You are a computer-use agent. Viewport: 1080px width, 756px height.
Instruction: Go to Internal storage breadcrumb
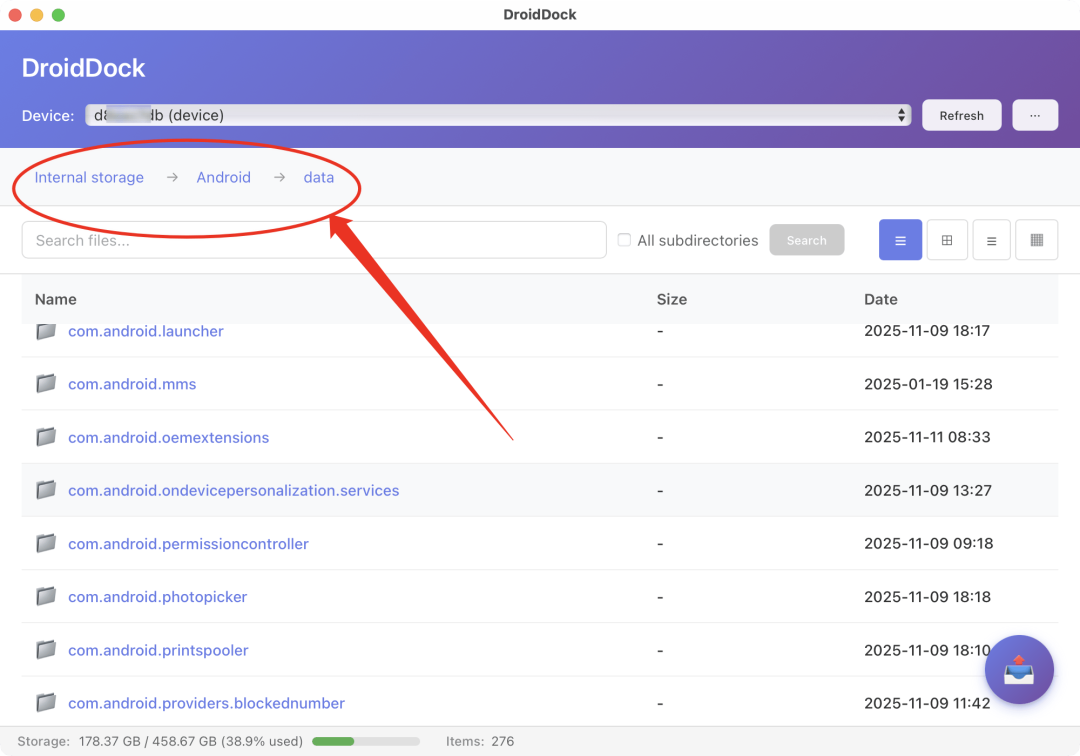pyautogui.click(x=89, y=178)
